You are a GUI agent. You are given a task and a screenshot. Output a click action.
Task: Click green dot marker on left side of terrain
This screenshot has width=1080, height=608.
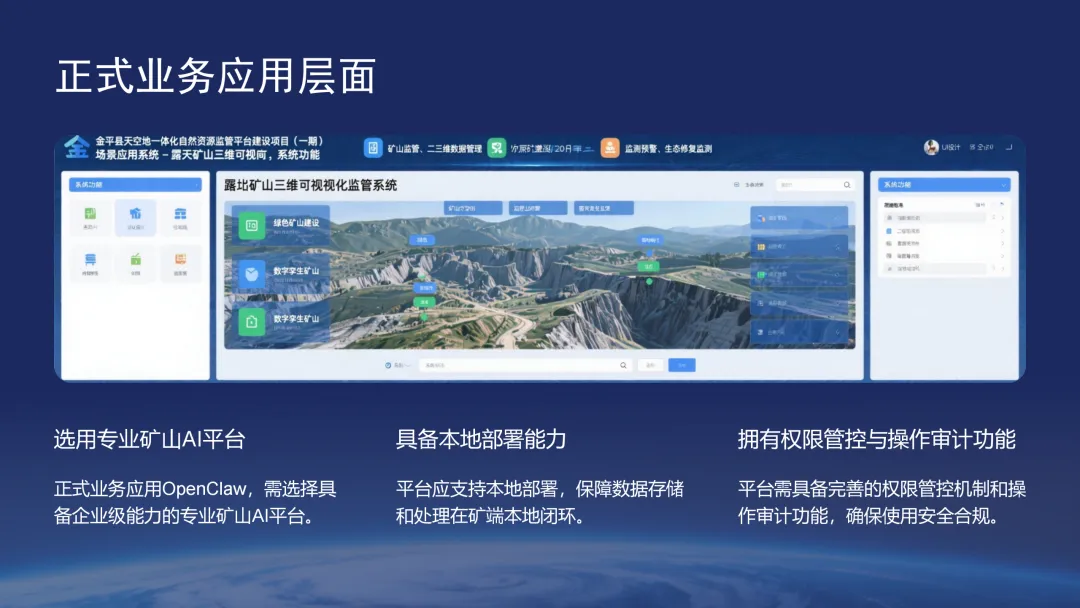pos(424,317)
